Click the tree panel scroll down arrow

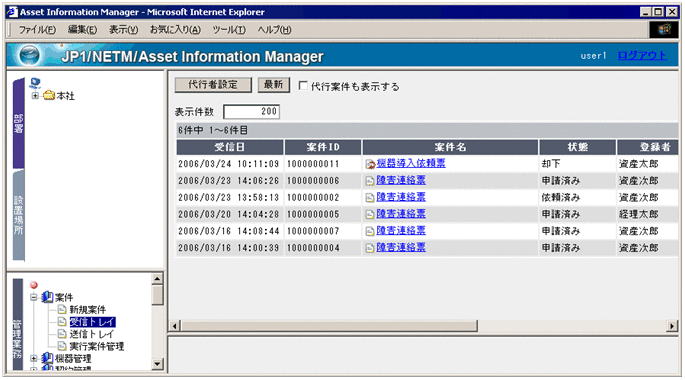click(x=157, y=364)
